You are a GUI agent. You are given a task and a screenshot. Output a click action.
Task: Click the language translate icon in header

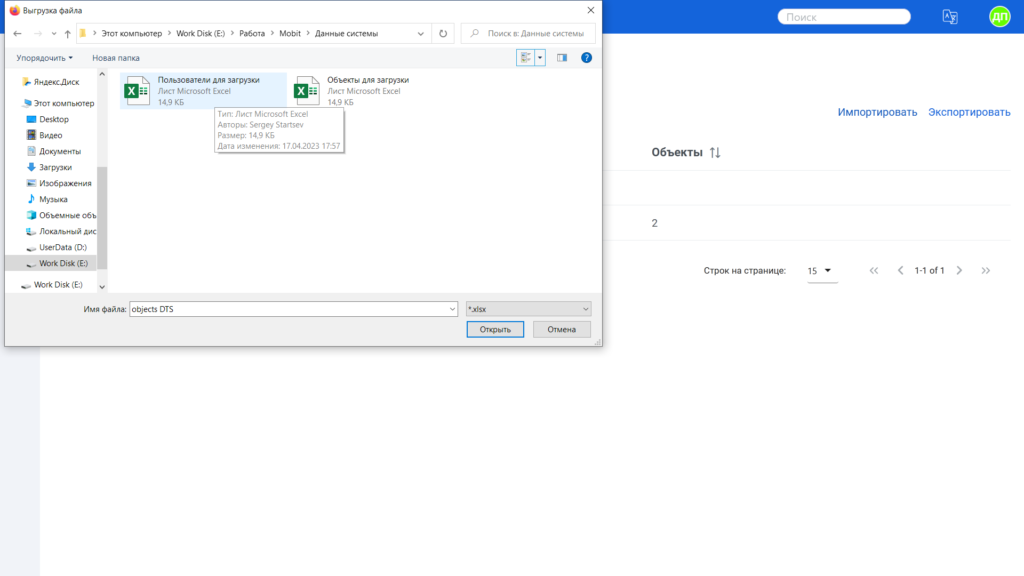(x=950, y=17)
